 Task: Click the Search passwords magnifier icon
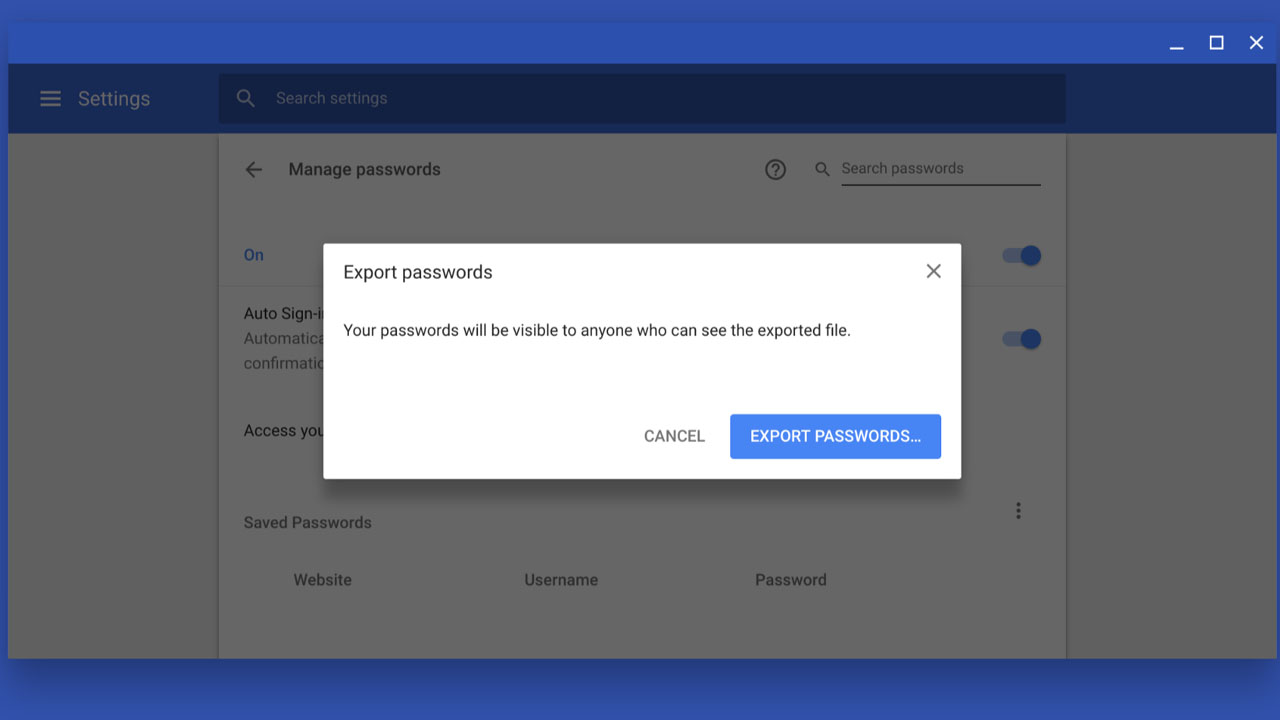(x=822, y=170)
